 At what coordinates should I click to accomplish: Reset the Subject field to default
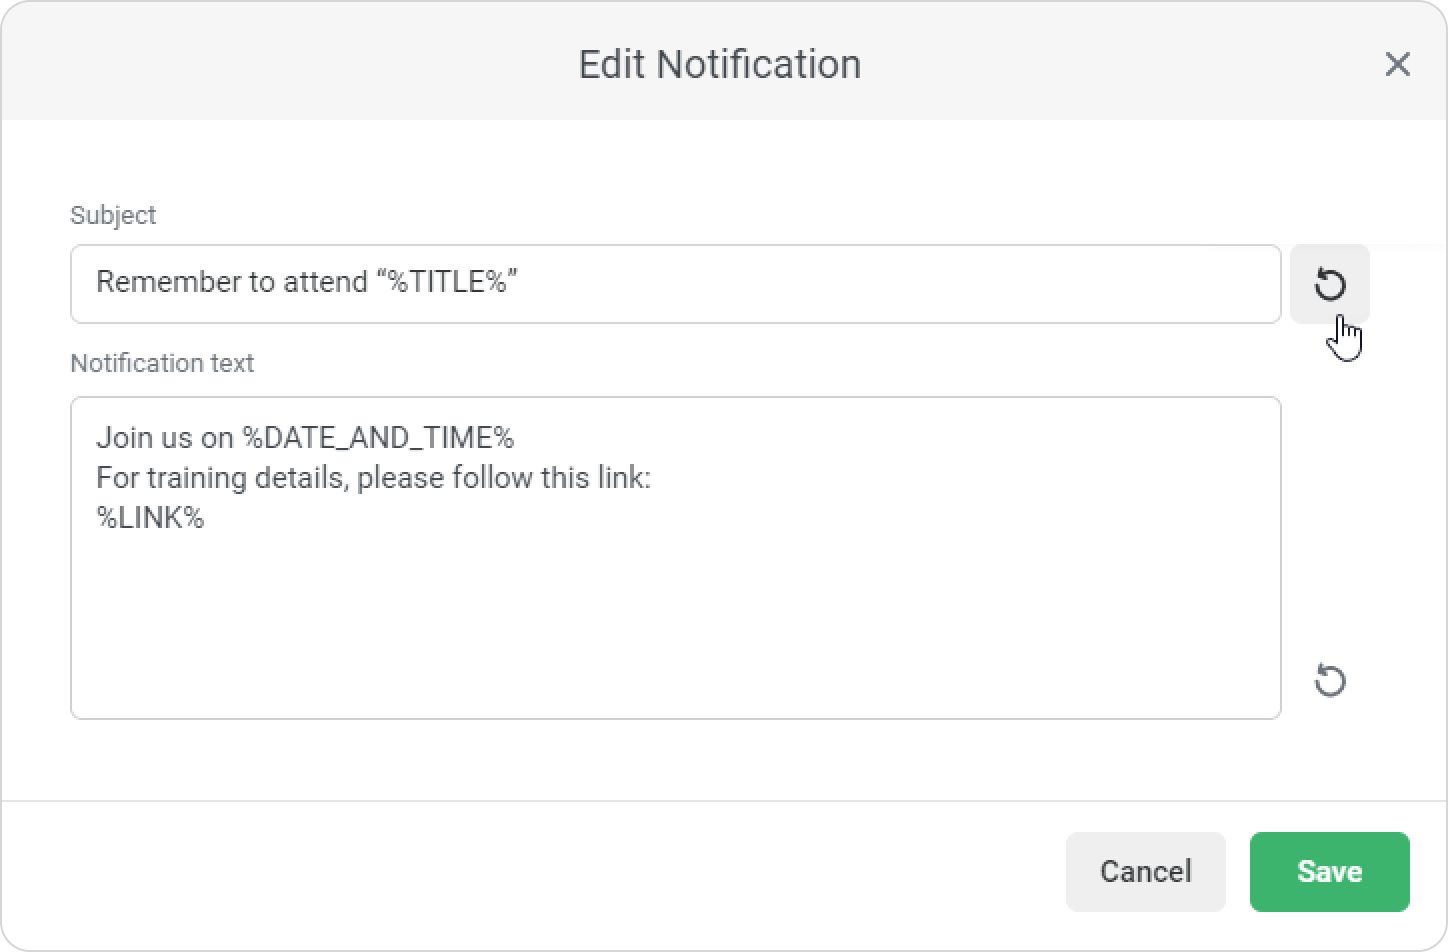[x=1329, y=285]
